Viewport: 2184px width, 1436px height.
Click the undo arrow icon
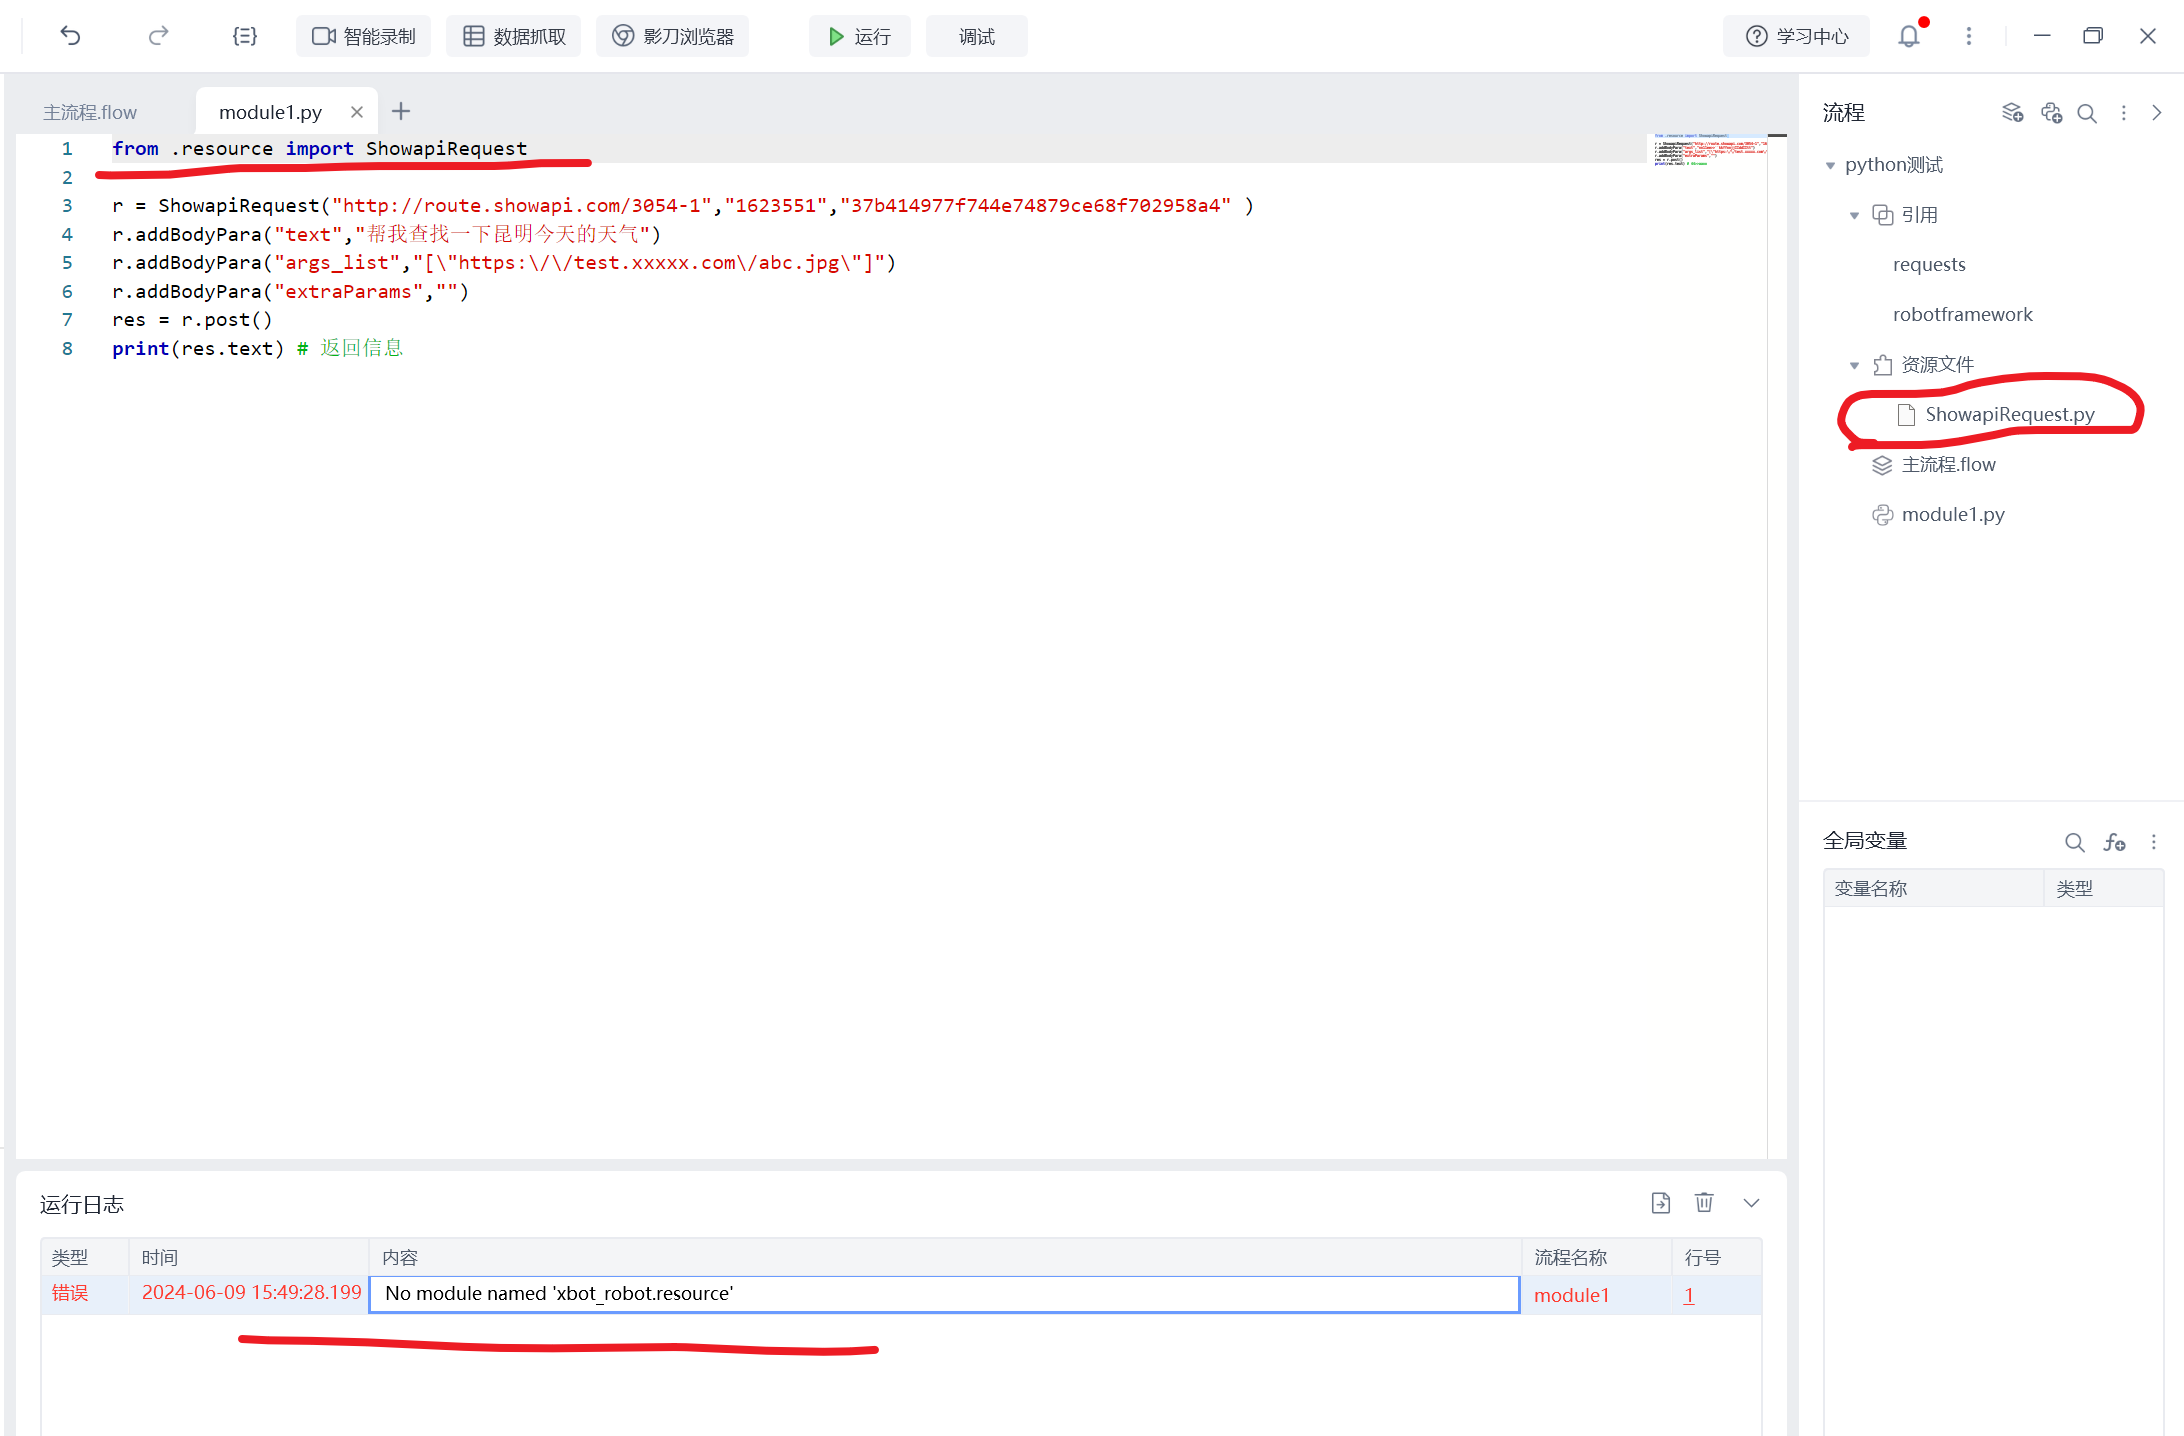(x=70, y=36)
